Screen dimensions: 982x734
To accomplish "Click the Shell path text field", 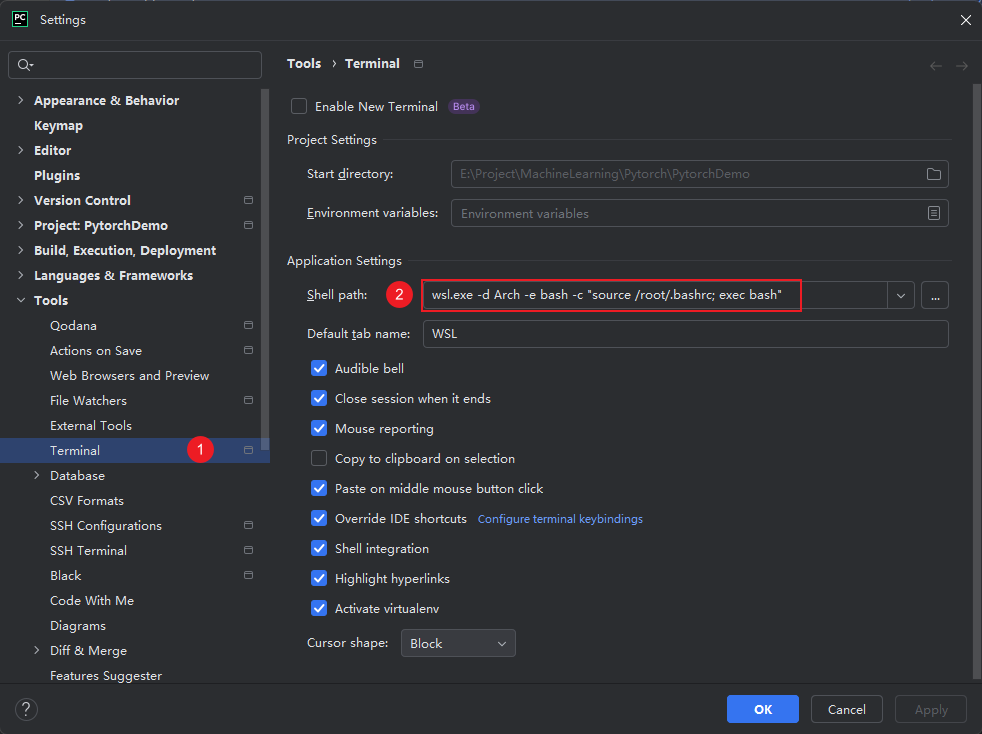I will [655, 296].
